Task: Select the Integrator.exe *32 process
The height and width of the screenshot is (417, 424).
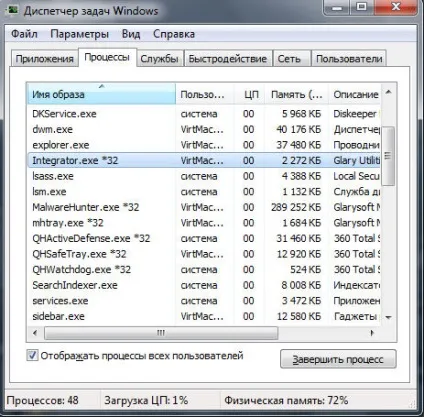Action: coord(203,160)
